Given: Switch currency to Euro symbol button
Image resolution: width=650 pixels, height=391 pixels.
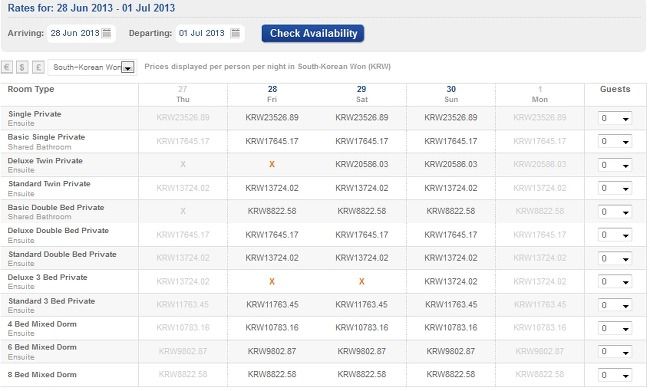Looking at the screenshot, I should pyautogui.click(x=7, y=67).
